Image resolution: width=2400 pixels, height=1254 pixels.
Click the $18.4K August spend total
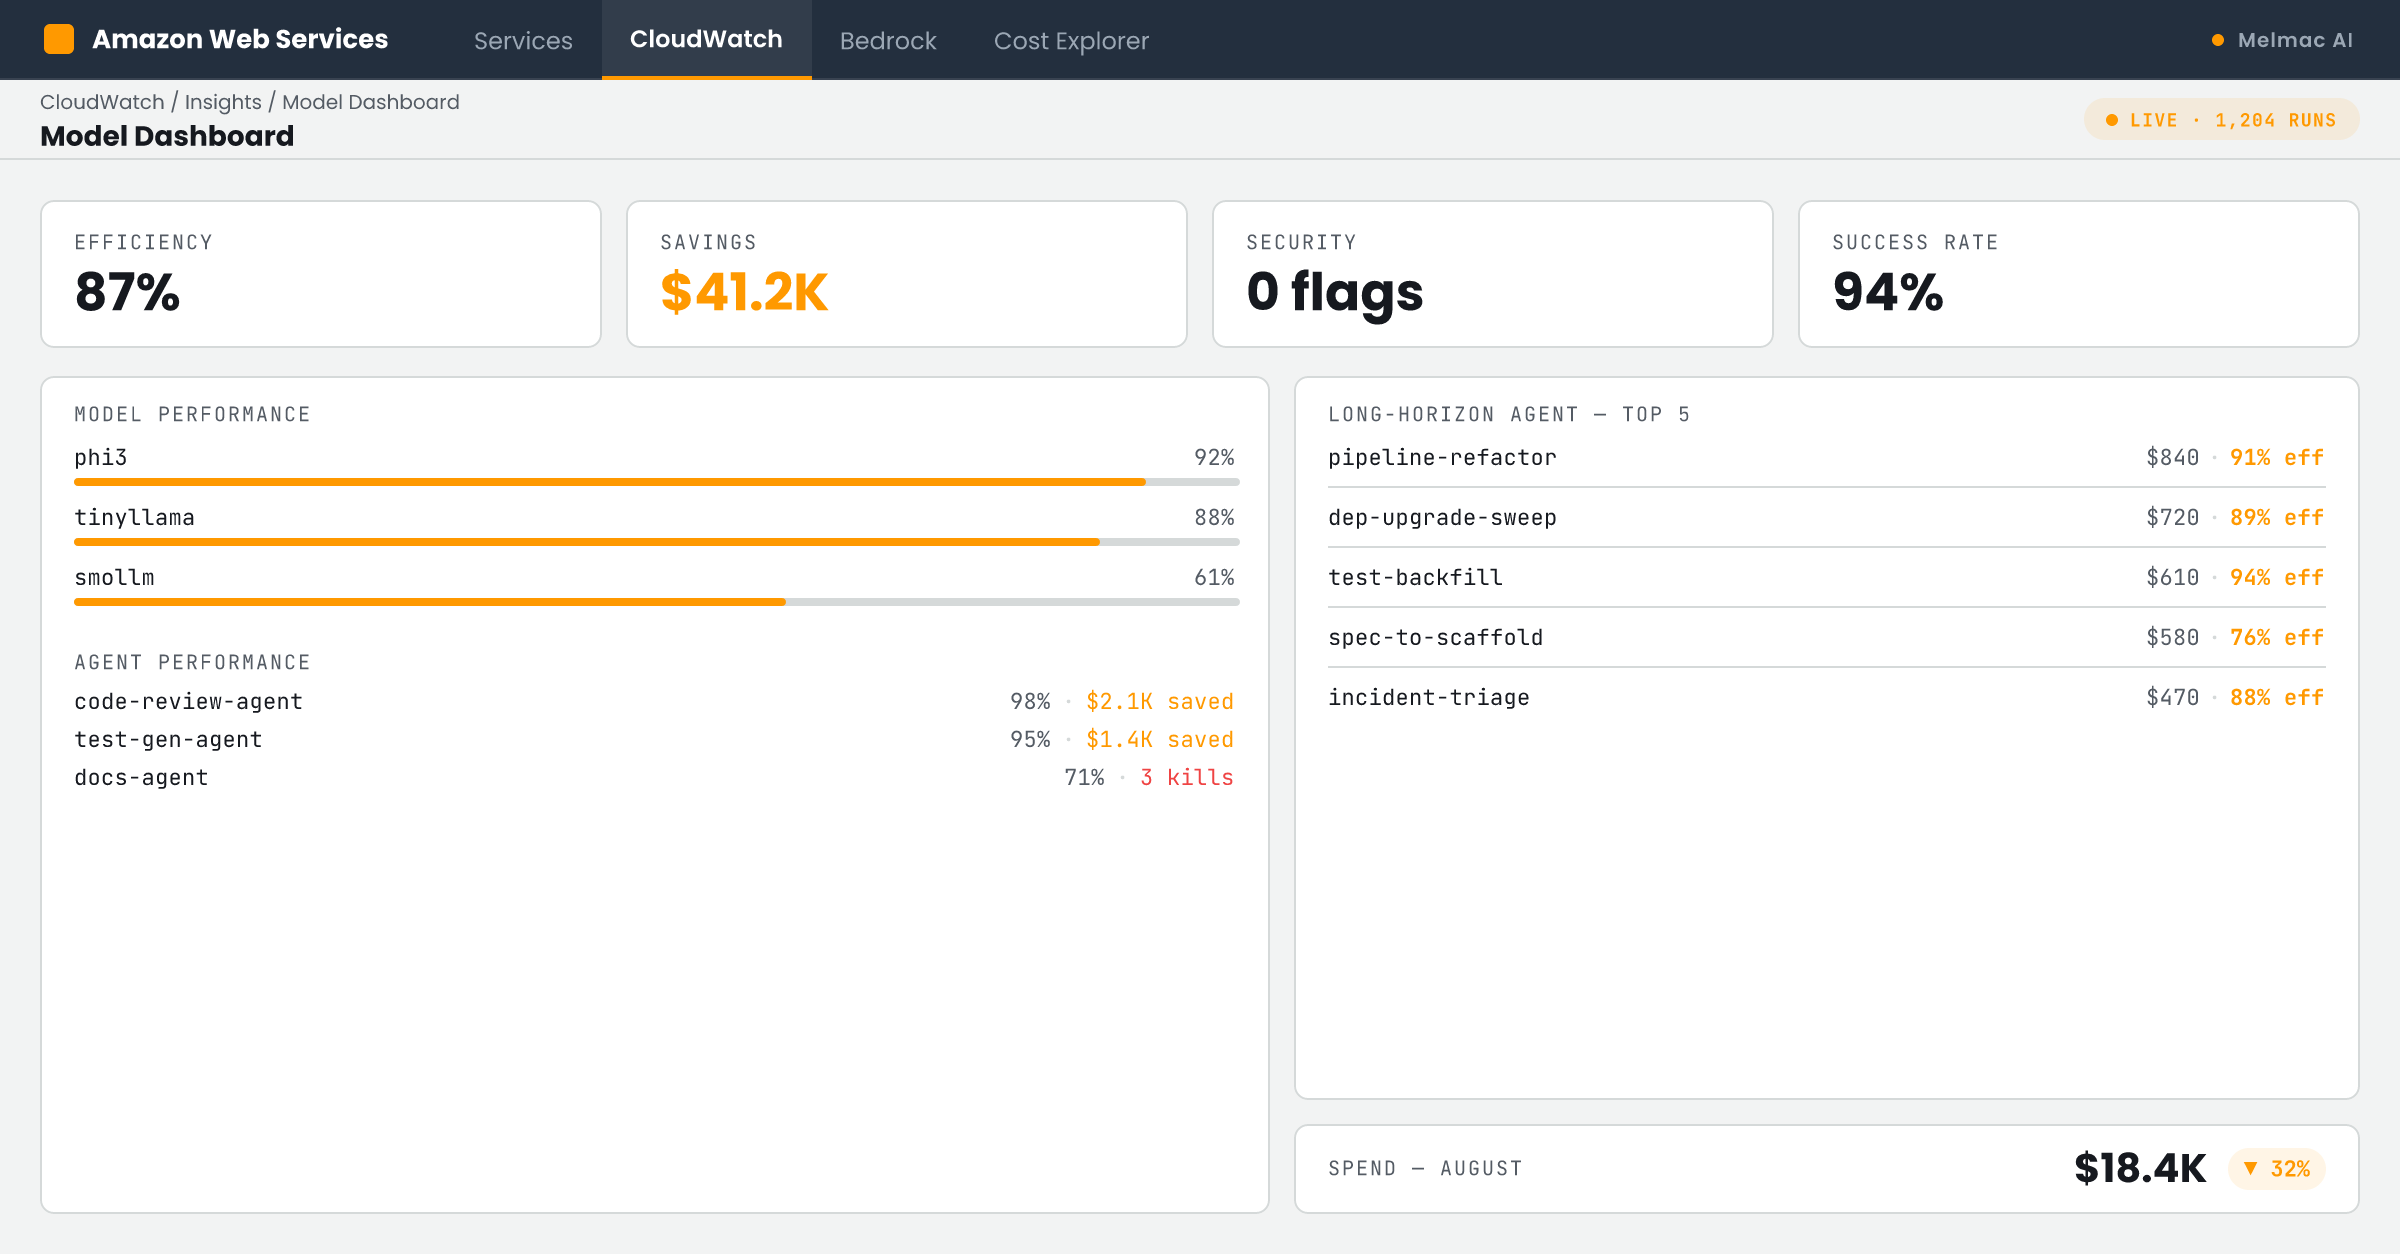[2140, 1168]
